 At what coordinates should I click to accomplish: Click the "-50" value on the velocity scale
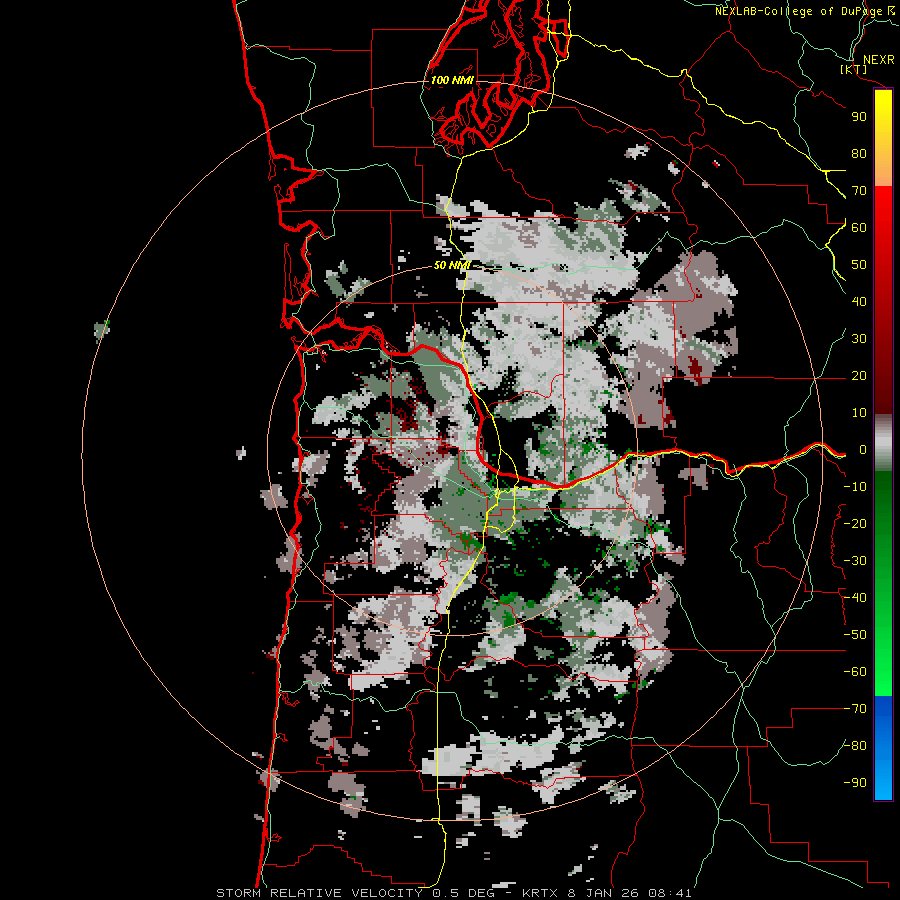pos(855,635)
